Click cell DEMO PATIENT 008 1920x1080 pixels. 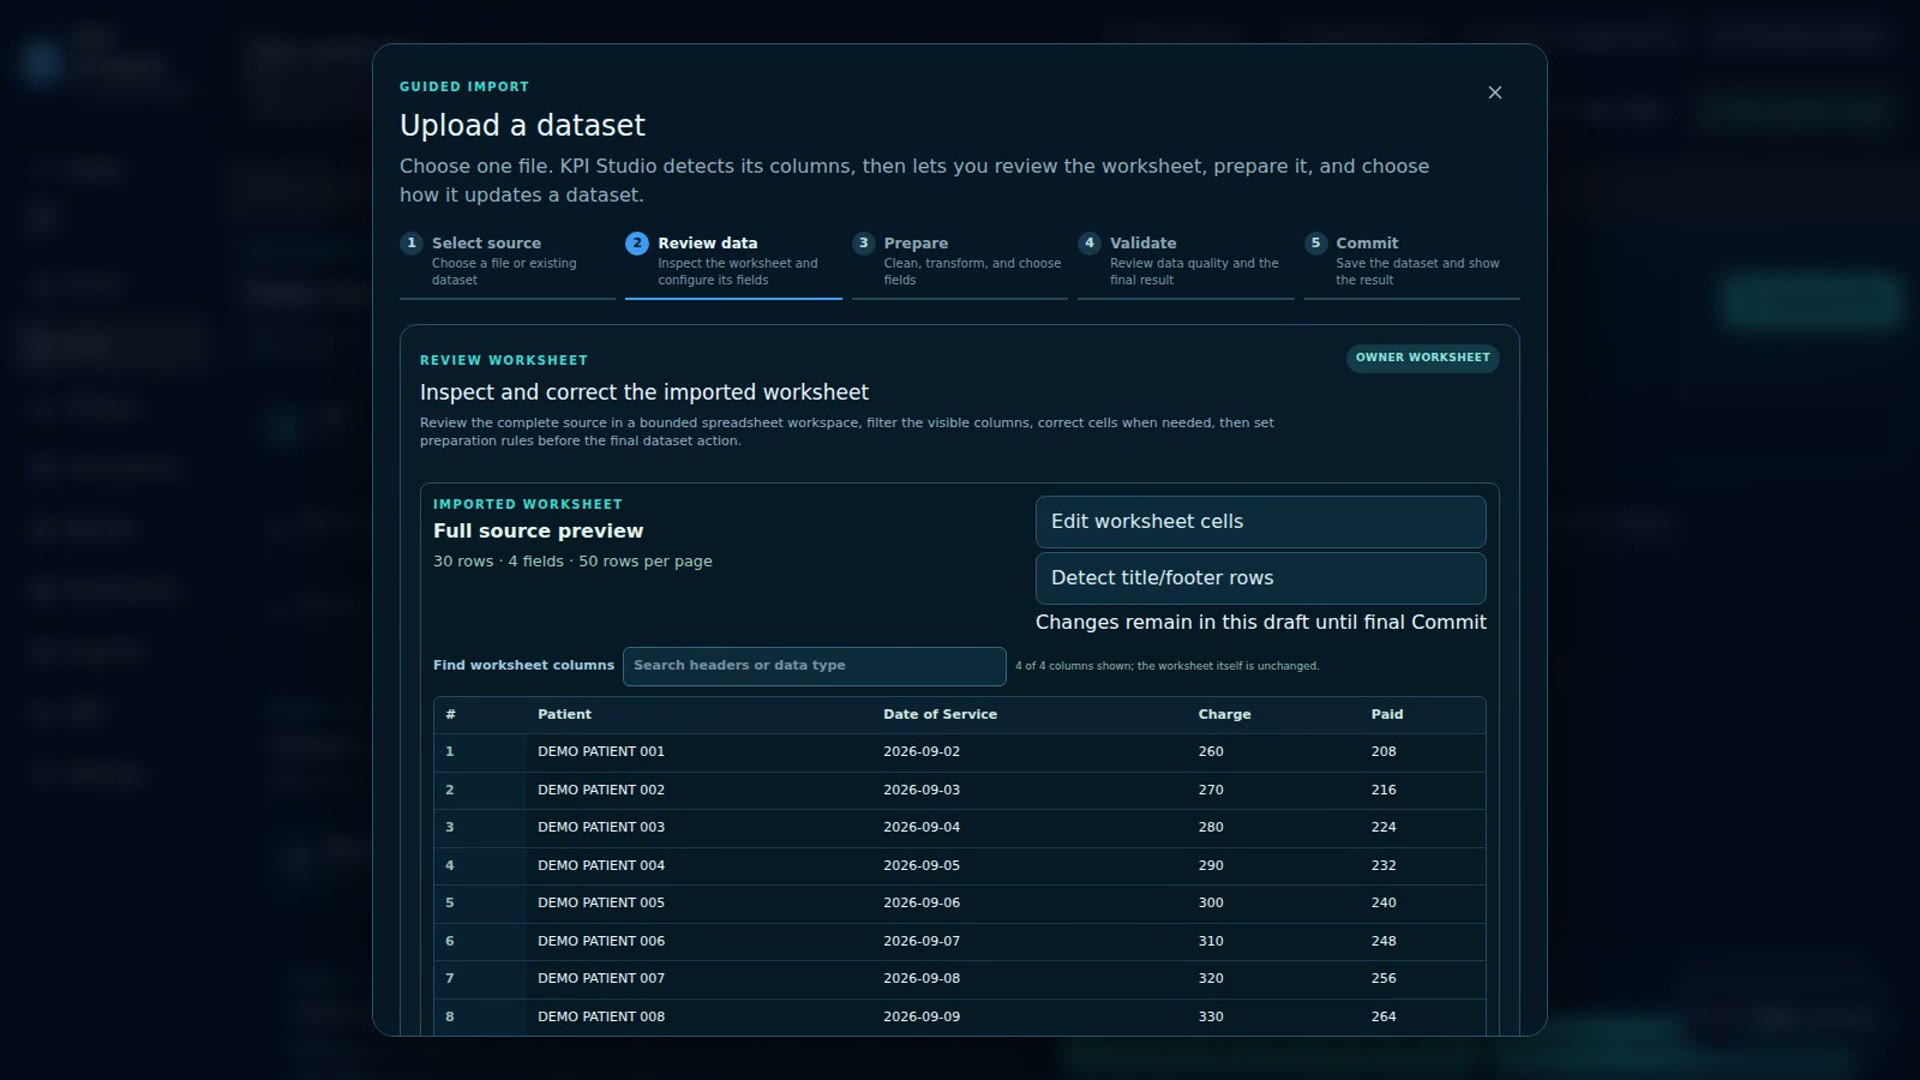(x=700, y=1017)
